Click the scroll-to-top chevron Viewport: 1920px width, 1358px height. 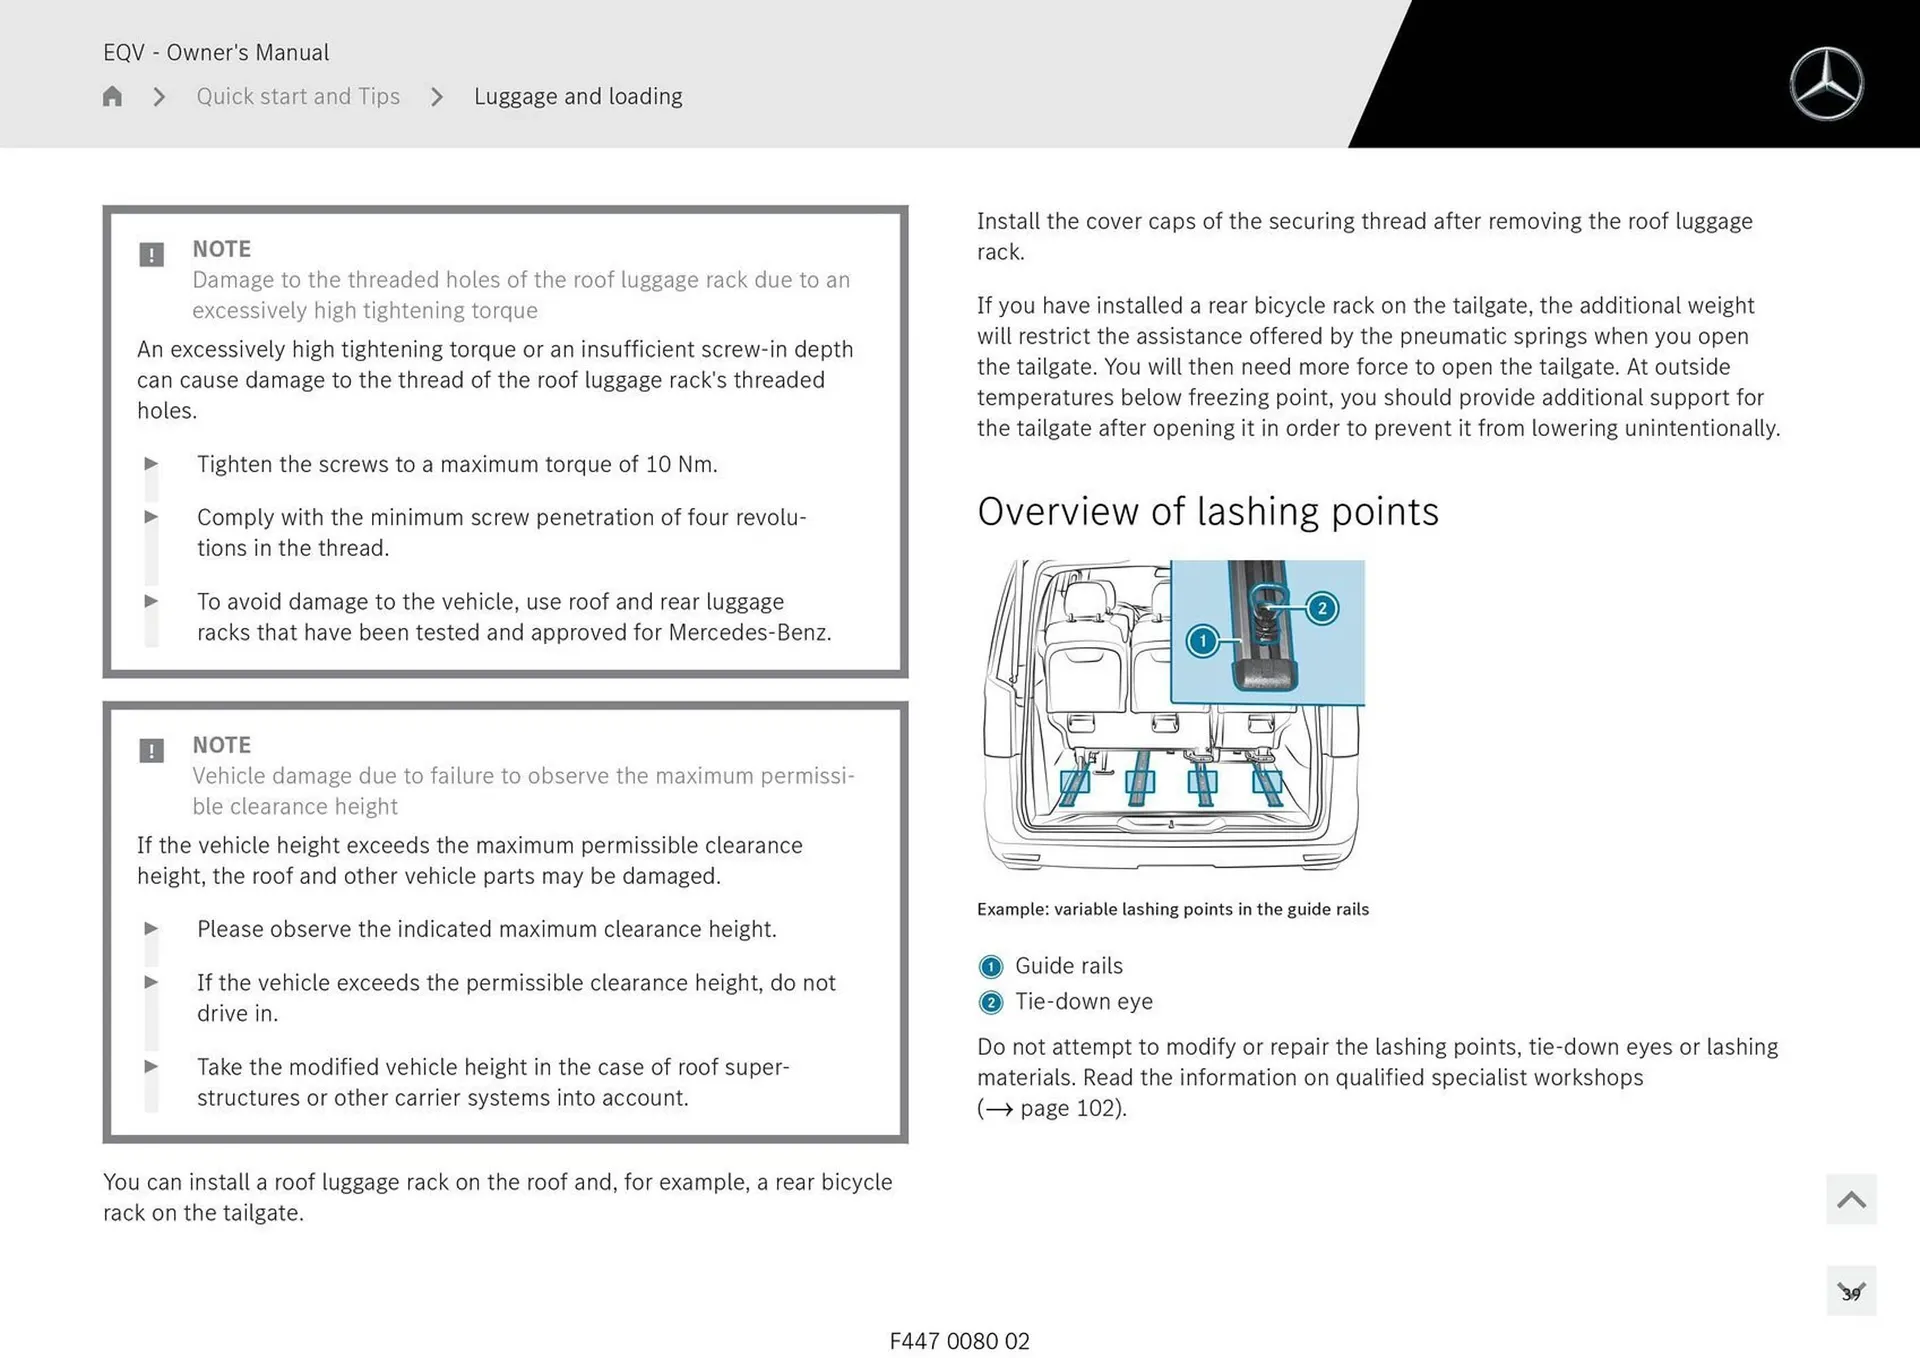[x=1851, y=1197]
